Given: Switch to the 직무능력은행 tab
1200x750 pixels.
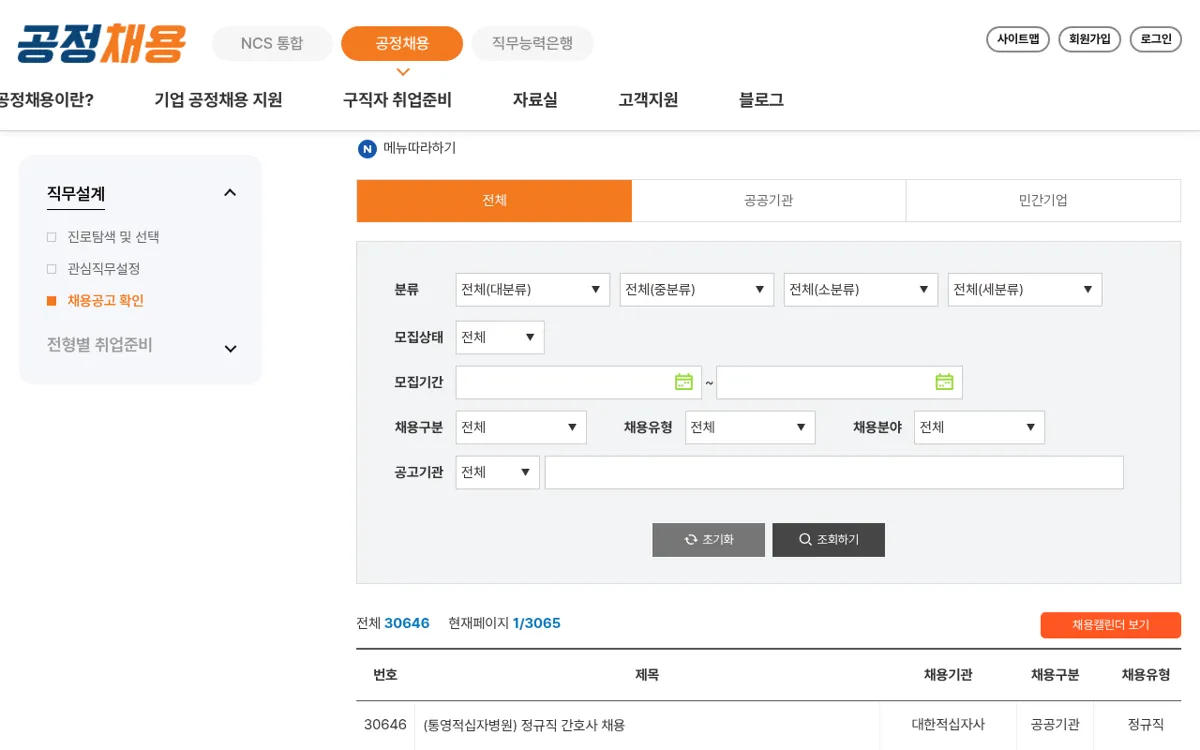Looking at the screenshot, I should 532,43.
